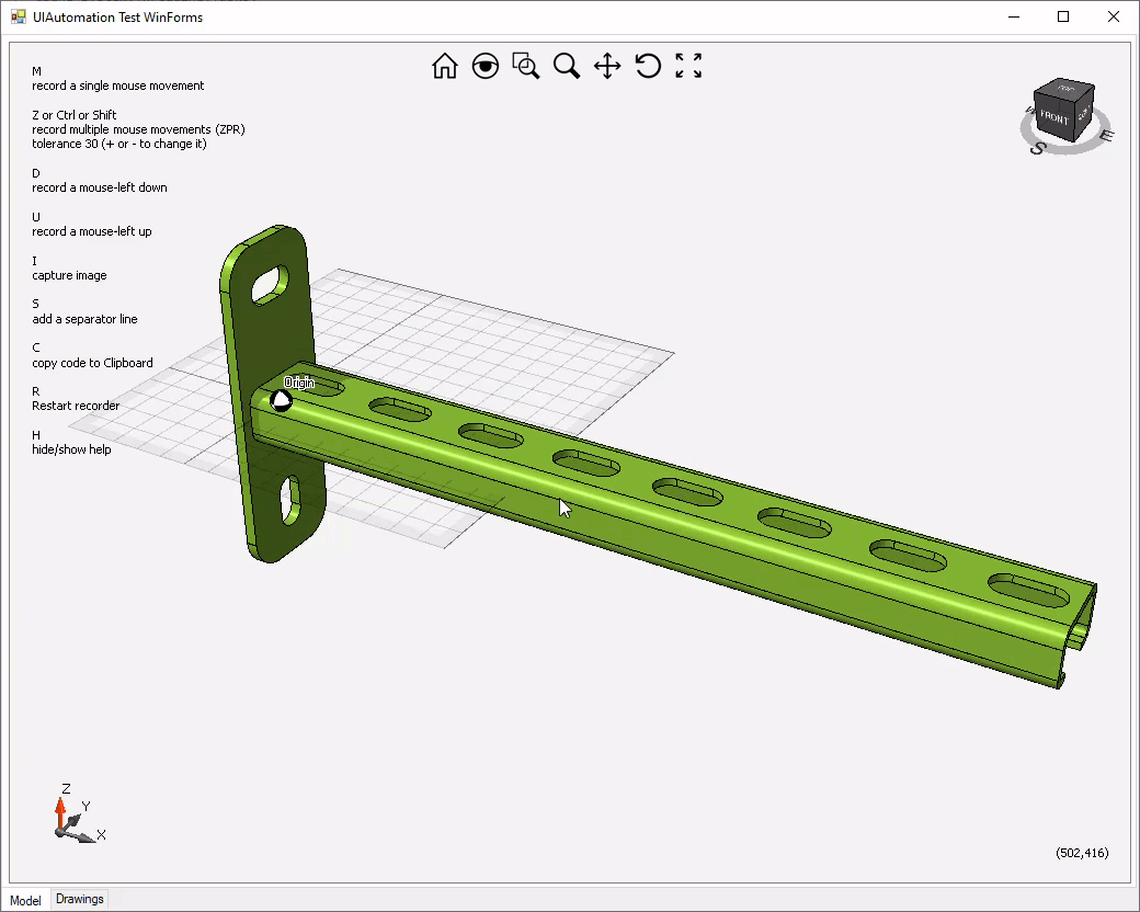Open the Drawings tab
This screenshot has width=1140, height=912.
coord(80,899)
